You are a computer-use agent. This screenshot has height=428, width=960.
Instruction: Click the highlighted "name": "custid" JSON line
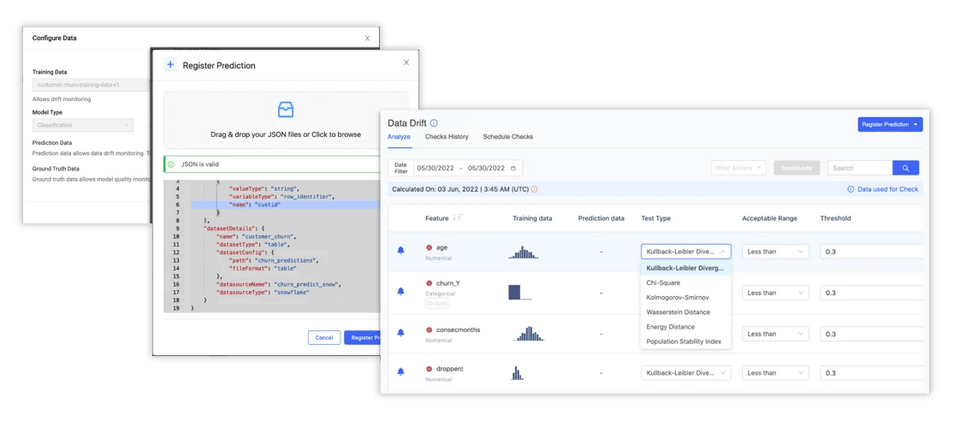pos(285,205)
